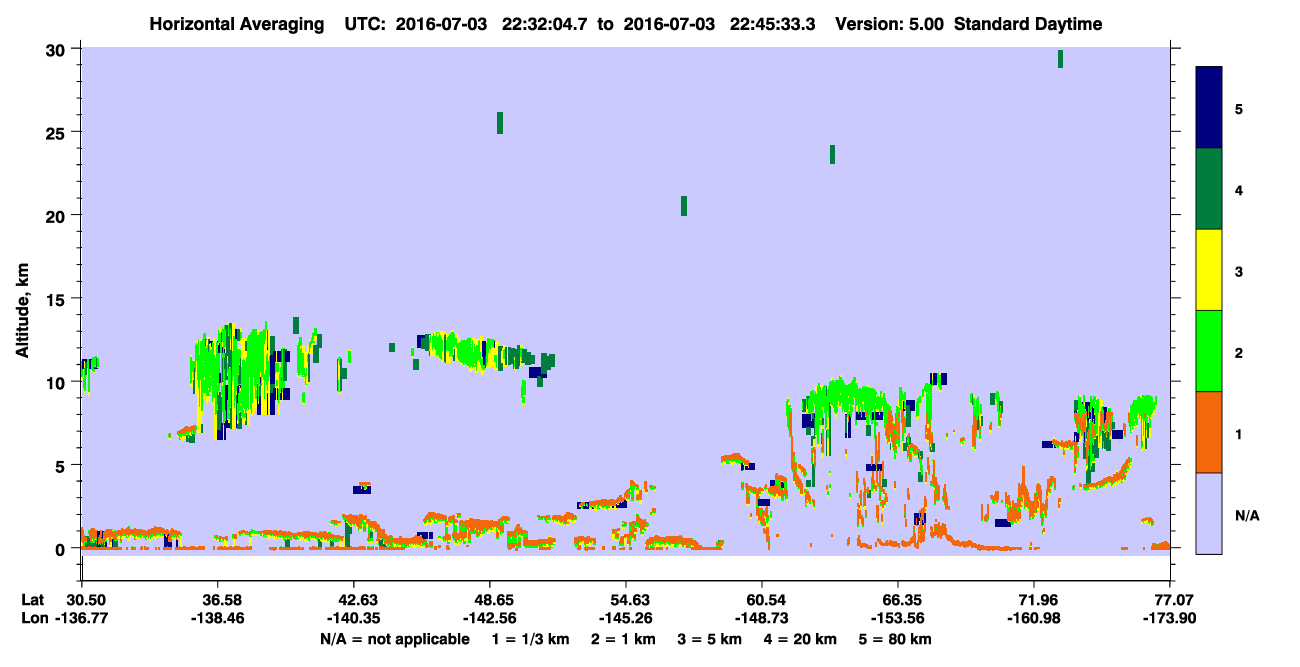This screenshot has height=667, width=1300.
Task: Click longitude value -160.98
Action: 1033,619
